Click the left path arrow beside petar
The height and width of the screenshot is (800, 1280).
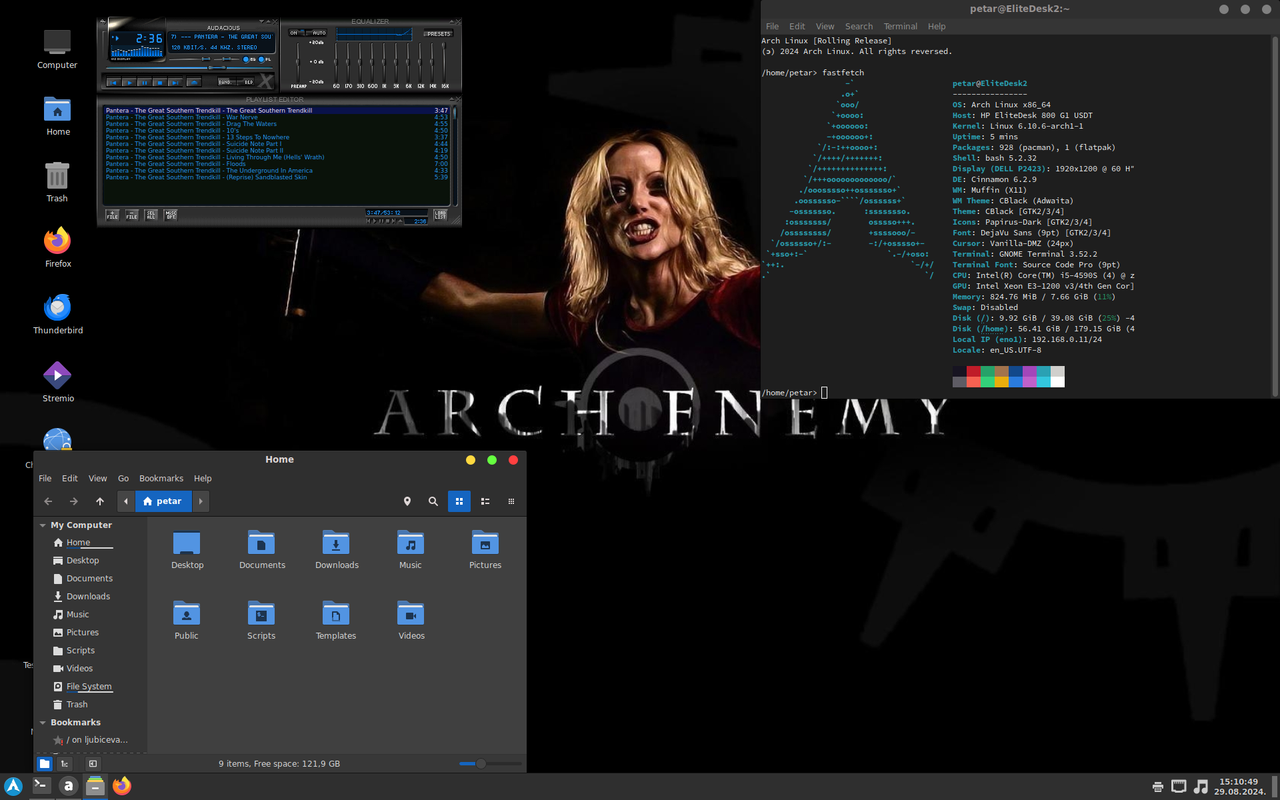126,501
